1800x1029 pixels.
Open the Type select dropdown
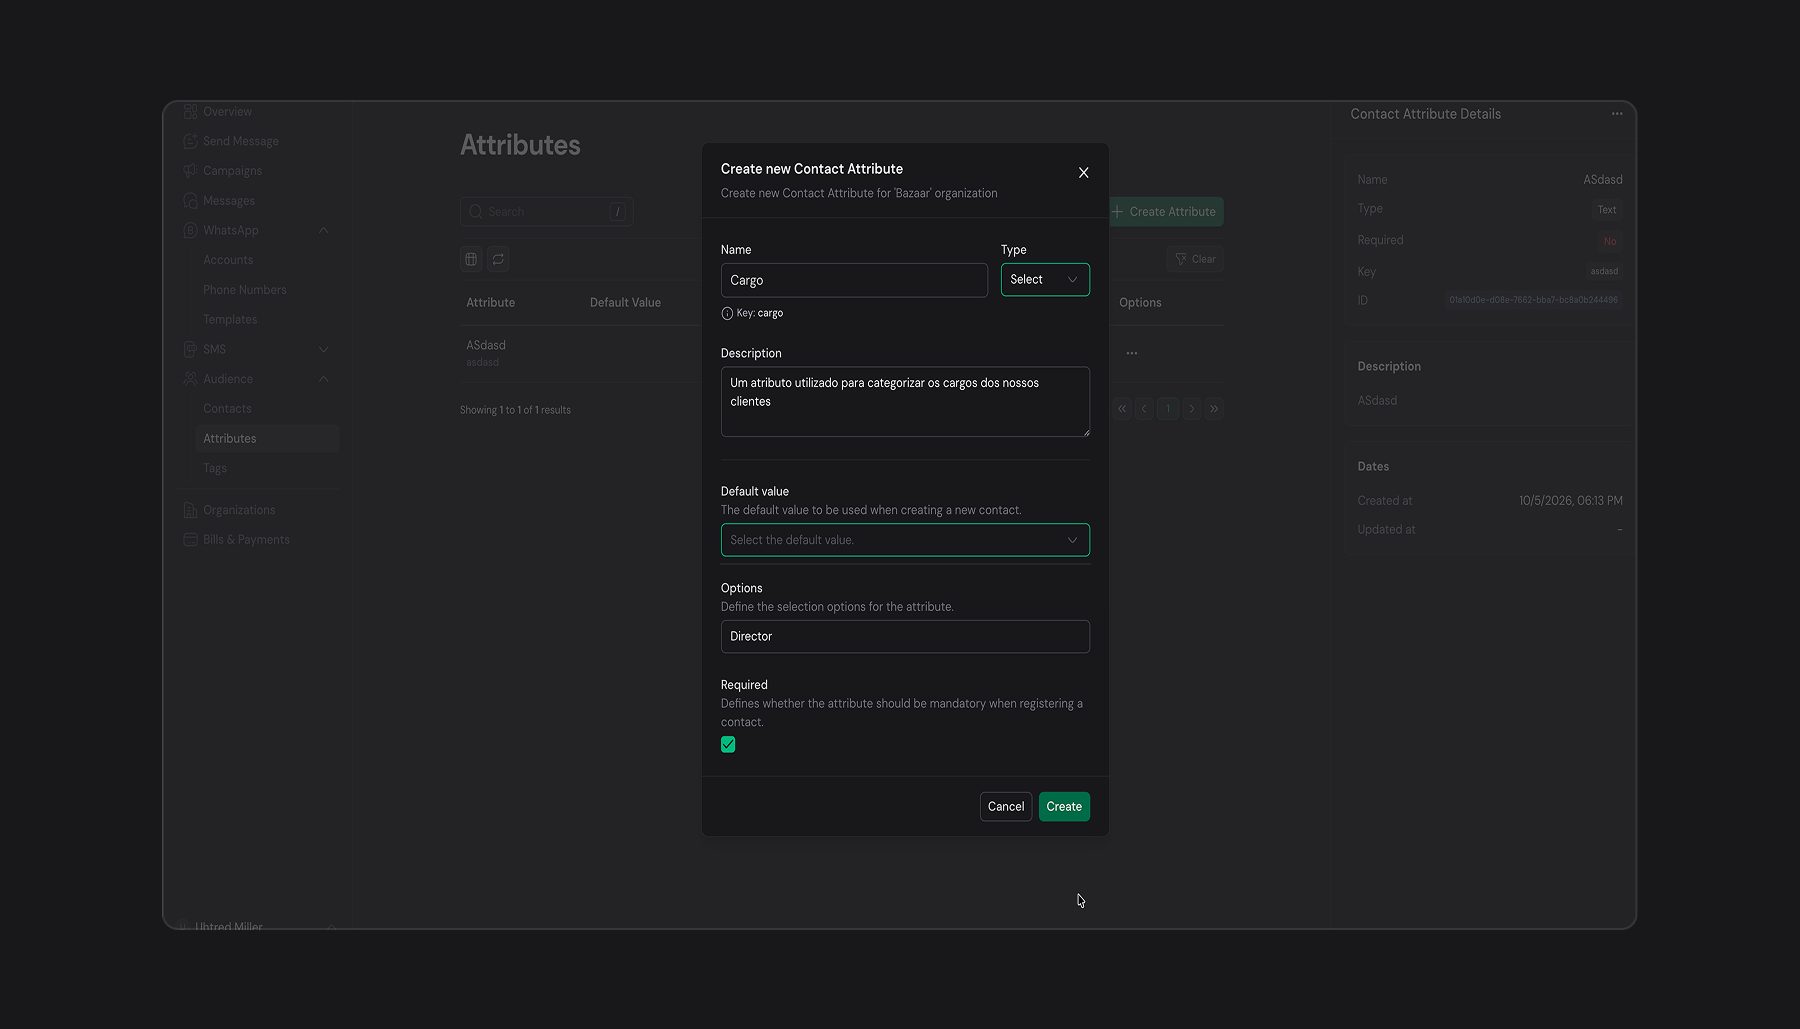[1045, 280]
